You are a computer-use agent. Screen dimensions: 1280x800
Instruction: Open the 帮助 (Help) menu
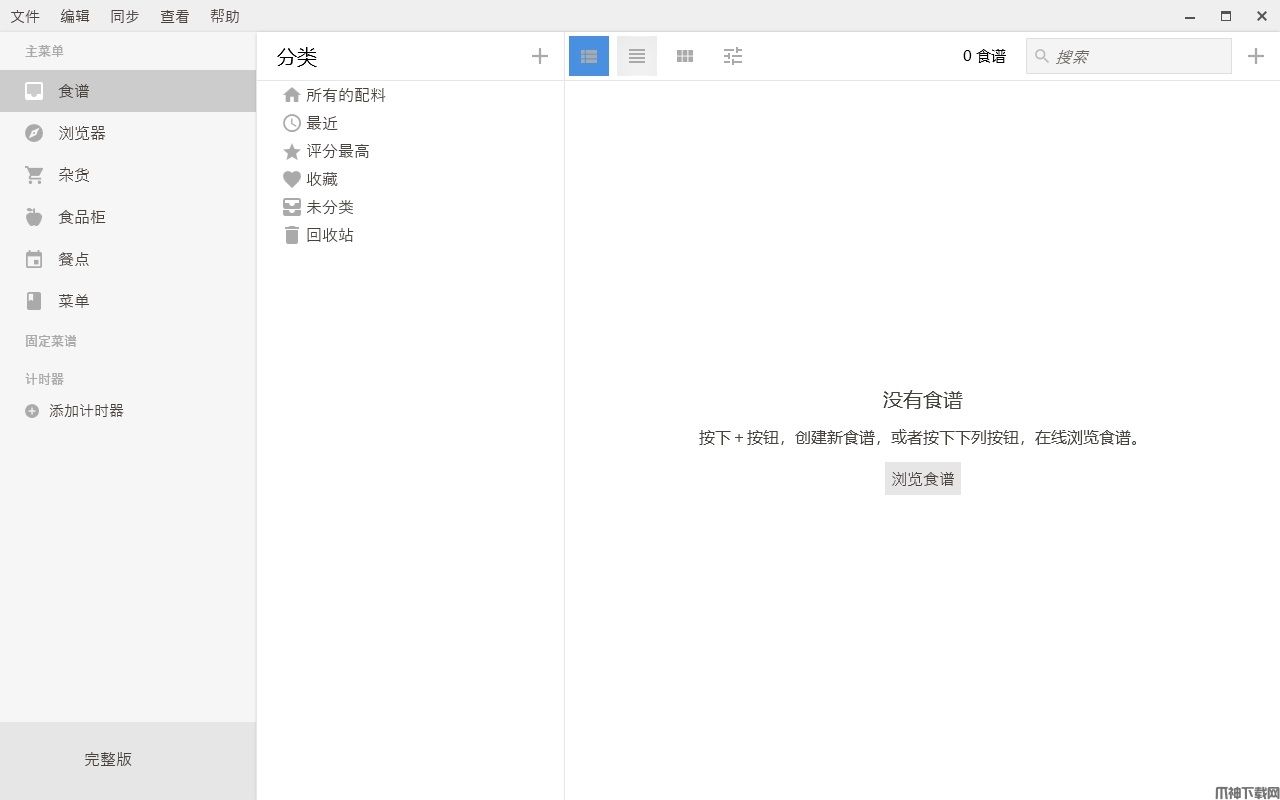[225, 16]
